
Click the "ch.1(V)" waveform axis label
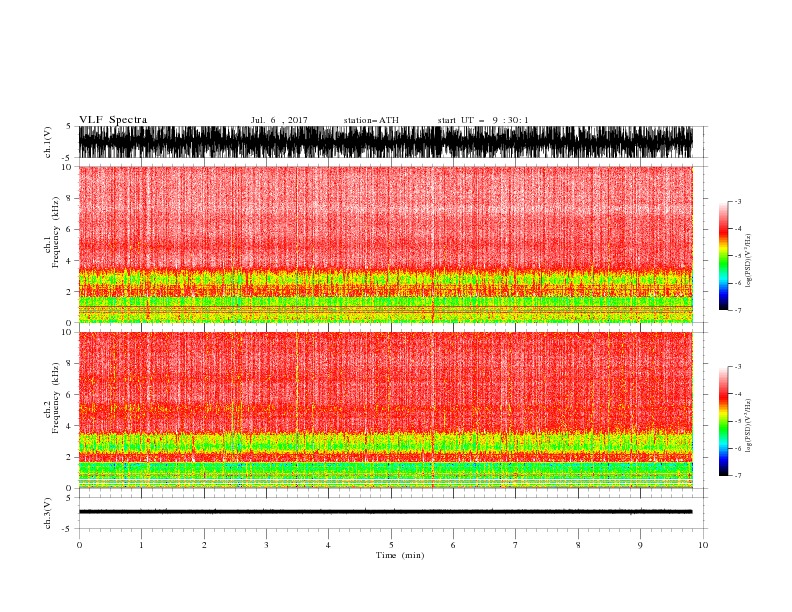48,142
